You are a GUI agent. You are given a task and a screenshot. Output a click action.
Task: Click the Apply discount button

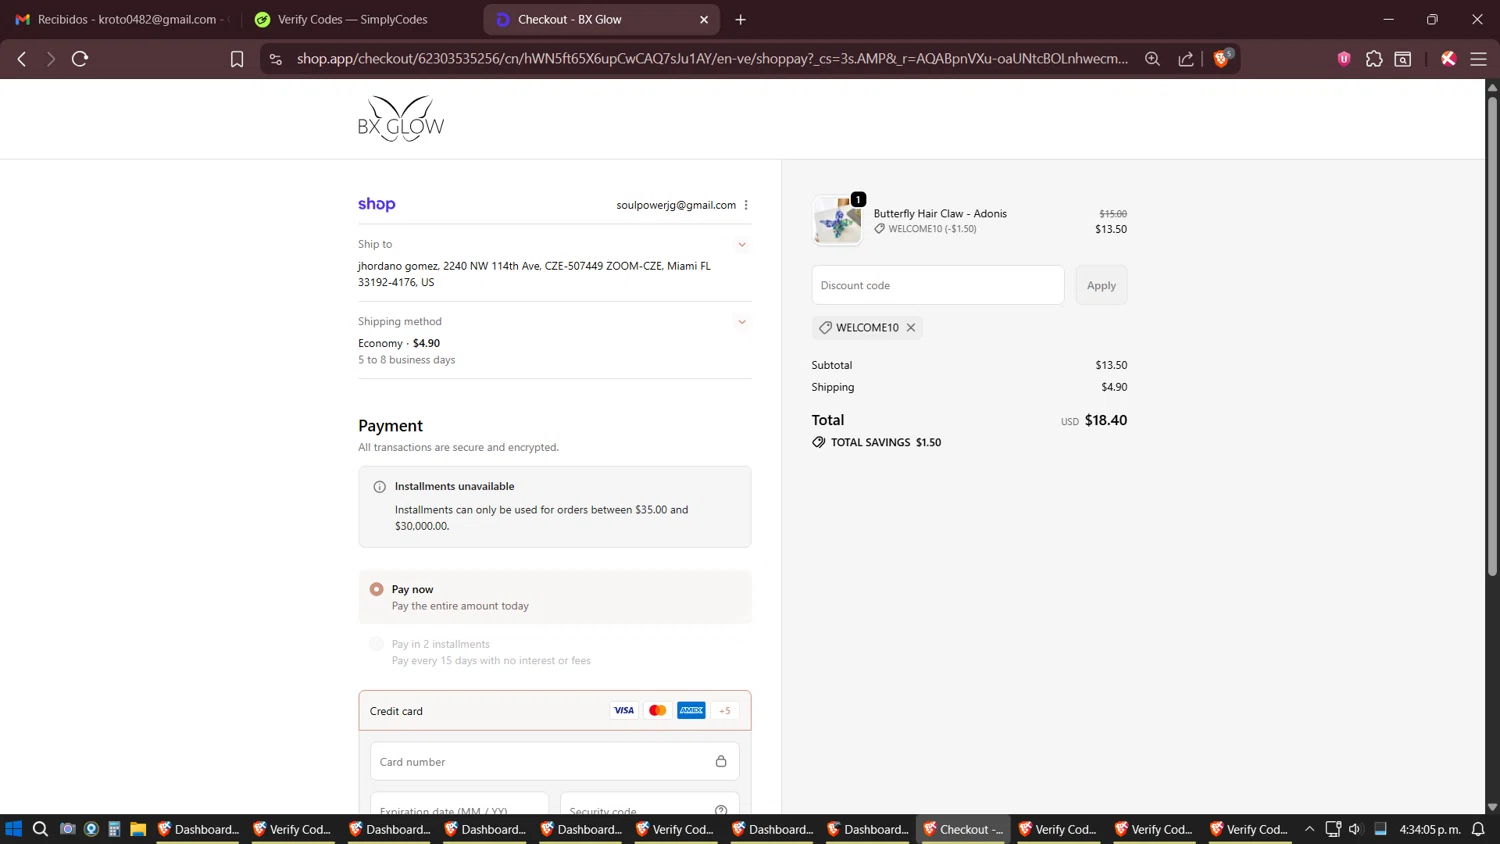click(x=1101, y=285)
